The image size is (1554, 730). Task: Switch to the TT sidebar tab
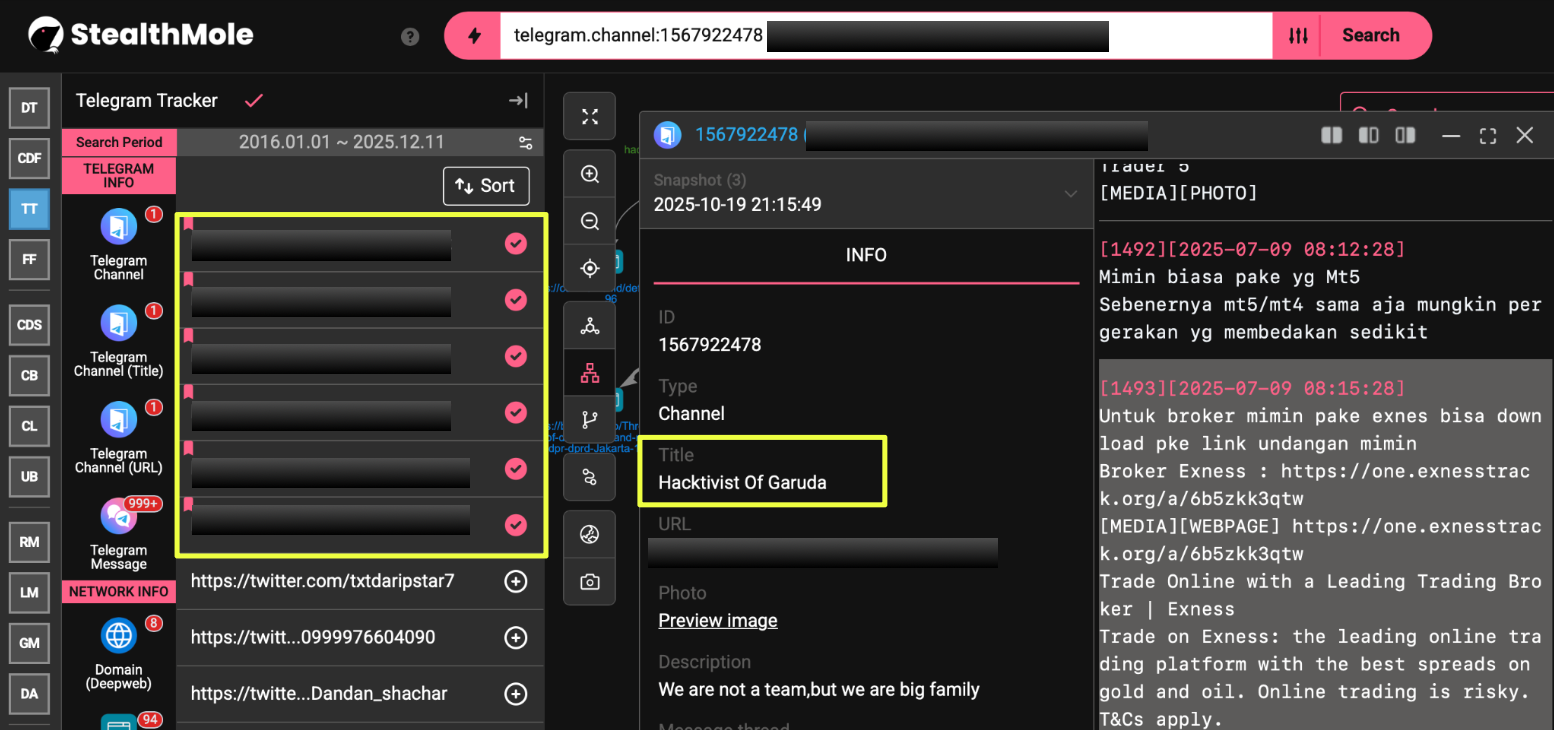pyautogui.click(x=29, y=208)
